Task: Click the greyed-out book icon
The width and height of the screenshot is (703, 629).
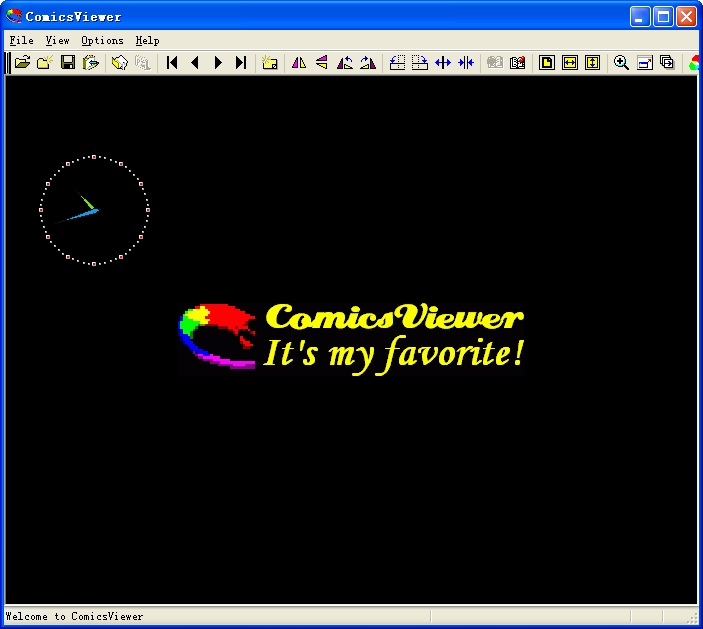Action: click(495, 62)
